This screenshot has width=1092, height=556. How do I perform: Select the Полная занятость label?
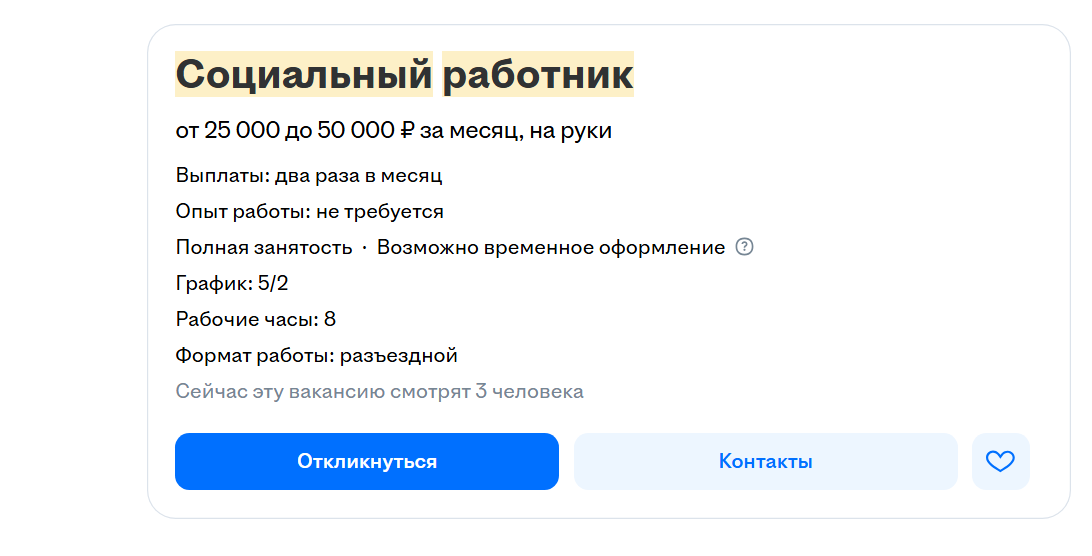point(264,247)
